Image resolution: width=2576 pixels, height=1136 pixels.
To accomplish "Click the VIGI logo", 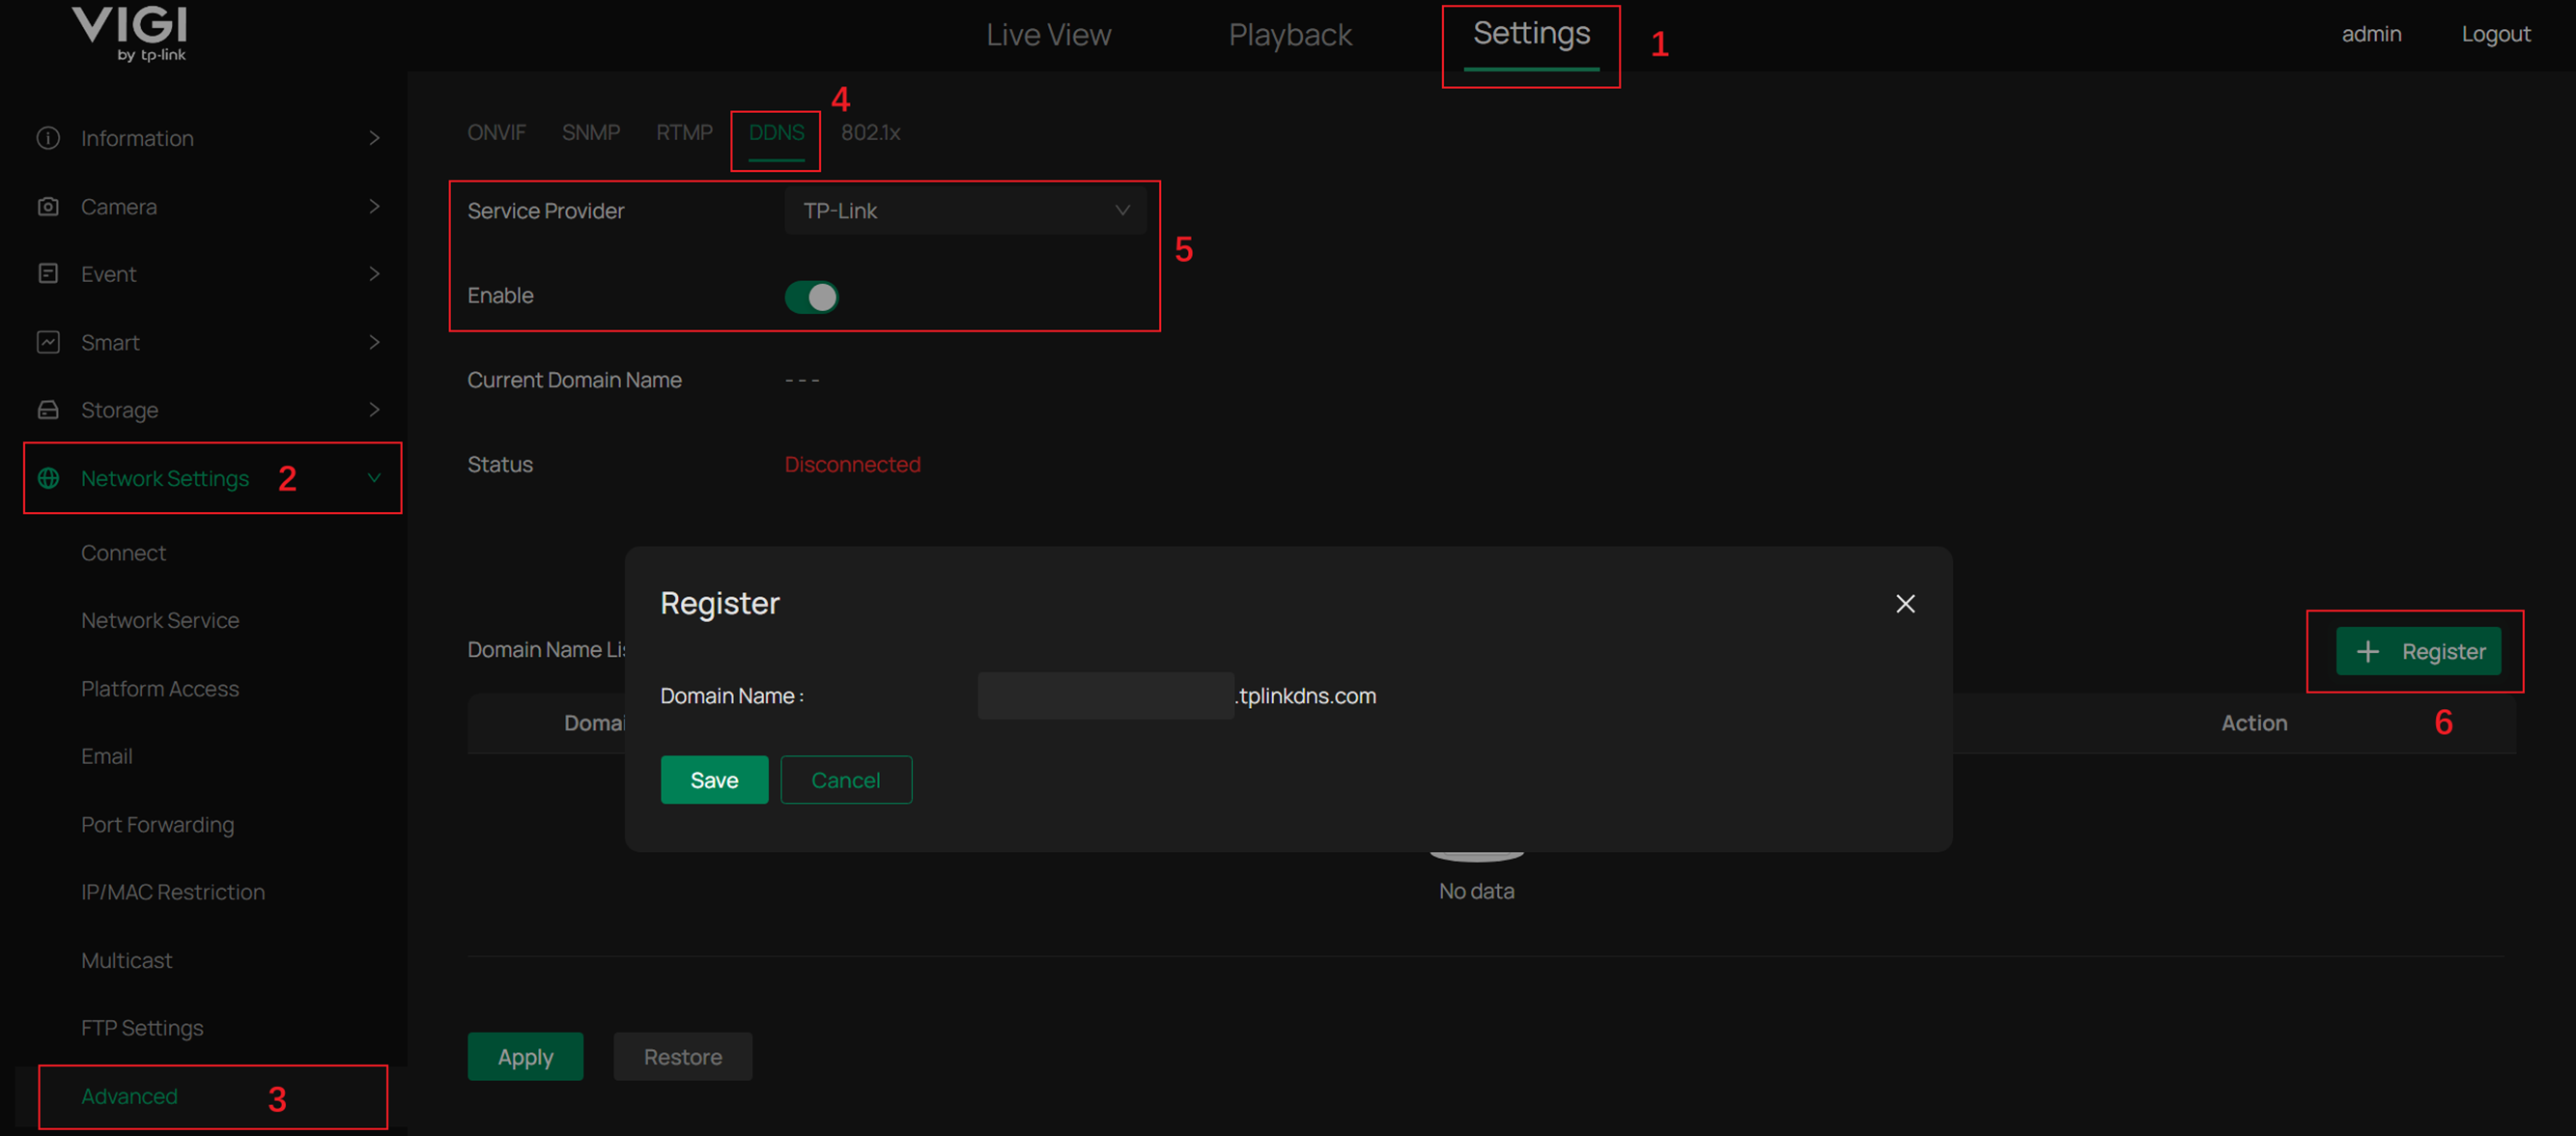I will point(130,33).
